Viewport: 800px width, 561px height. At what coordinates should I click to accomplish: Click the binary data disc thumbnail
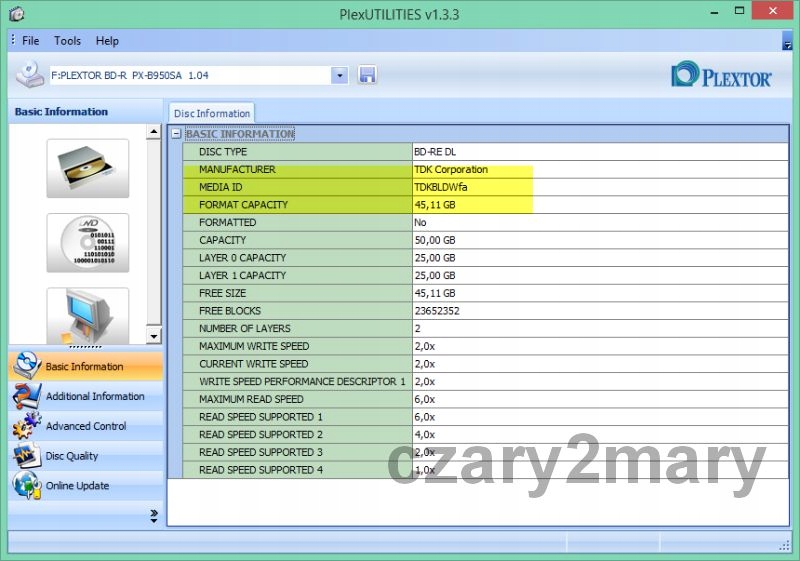tap(88, 243)
